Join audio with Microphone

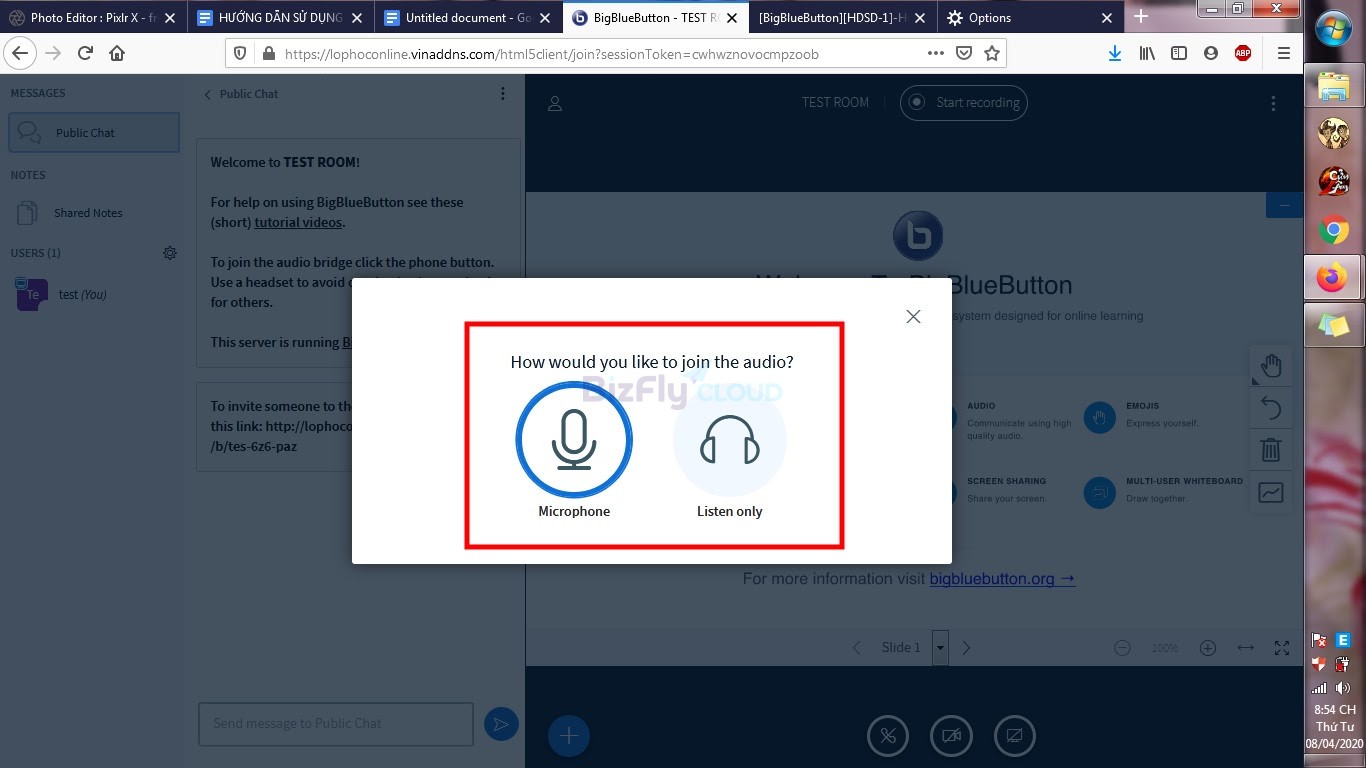click(x=574, y=440)
